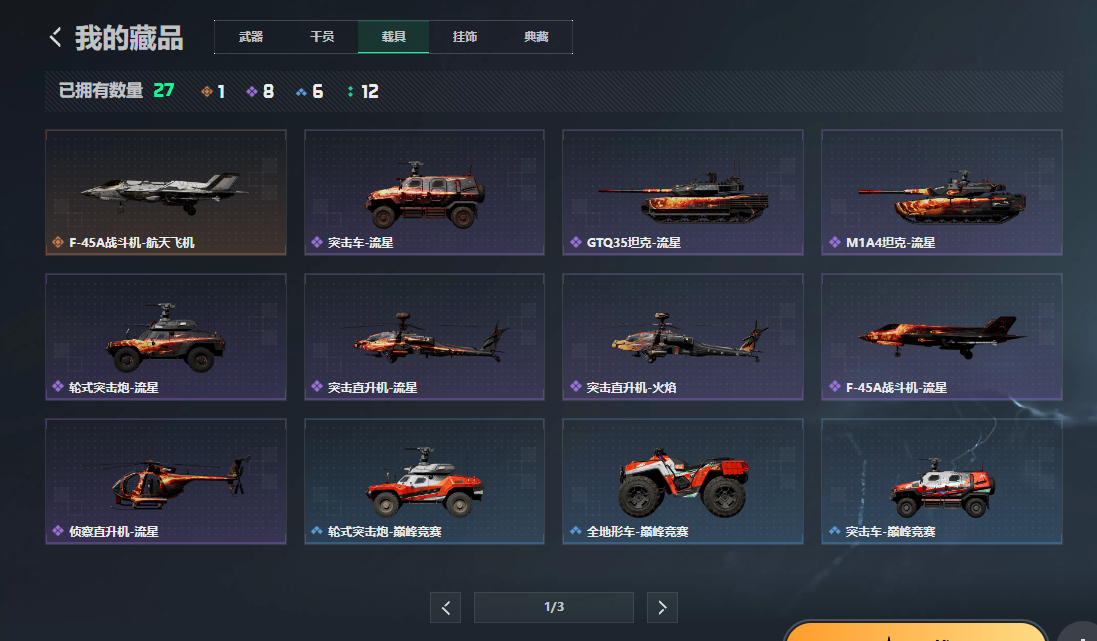The width and height of the screenshot is (1097, 641).
Task: Click the 1/3 page indicator field
Action: click(554, 607)
